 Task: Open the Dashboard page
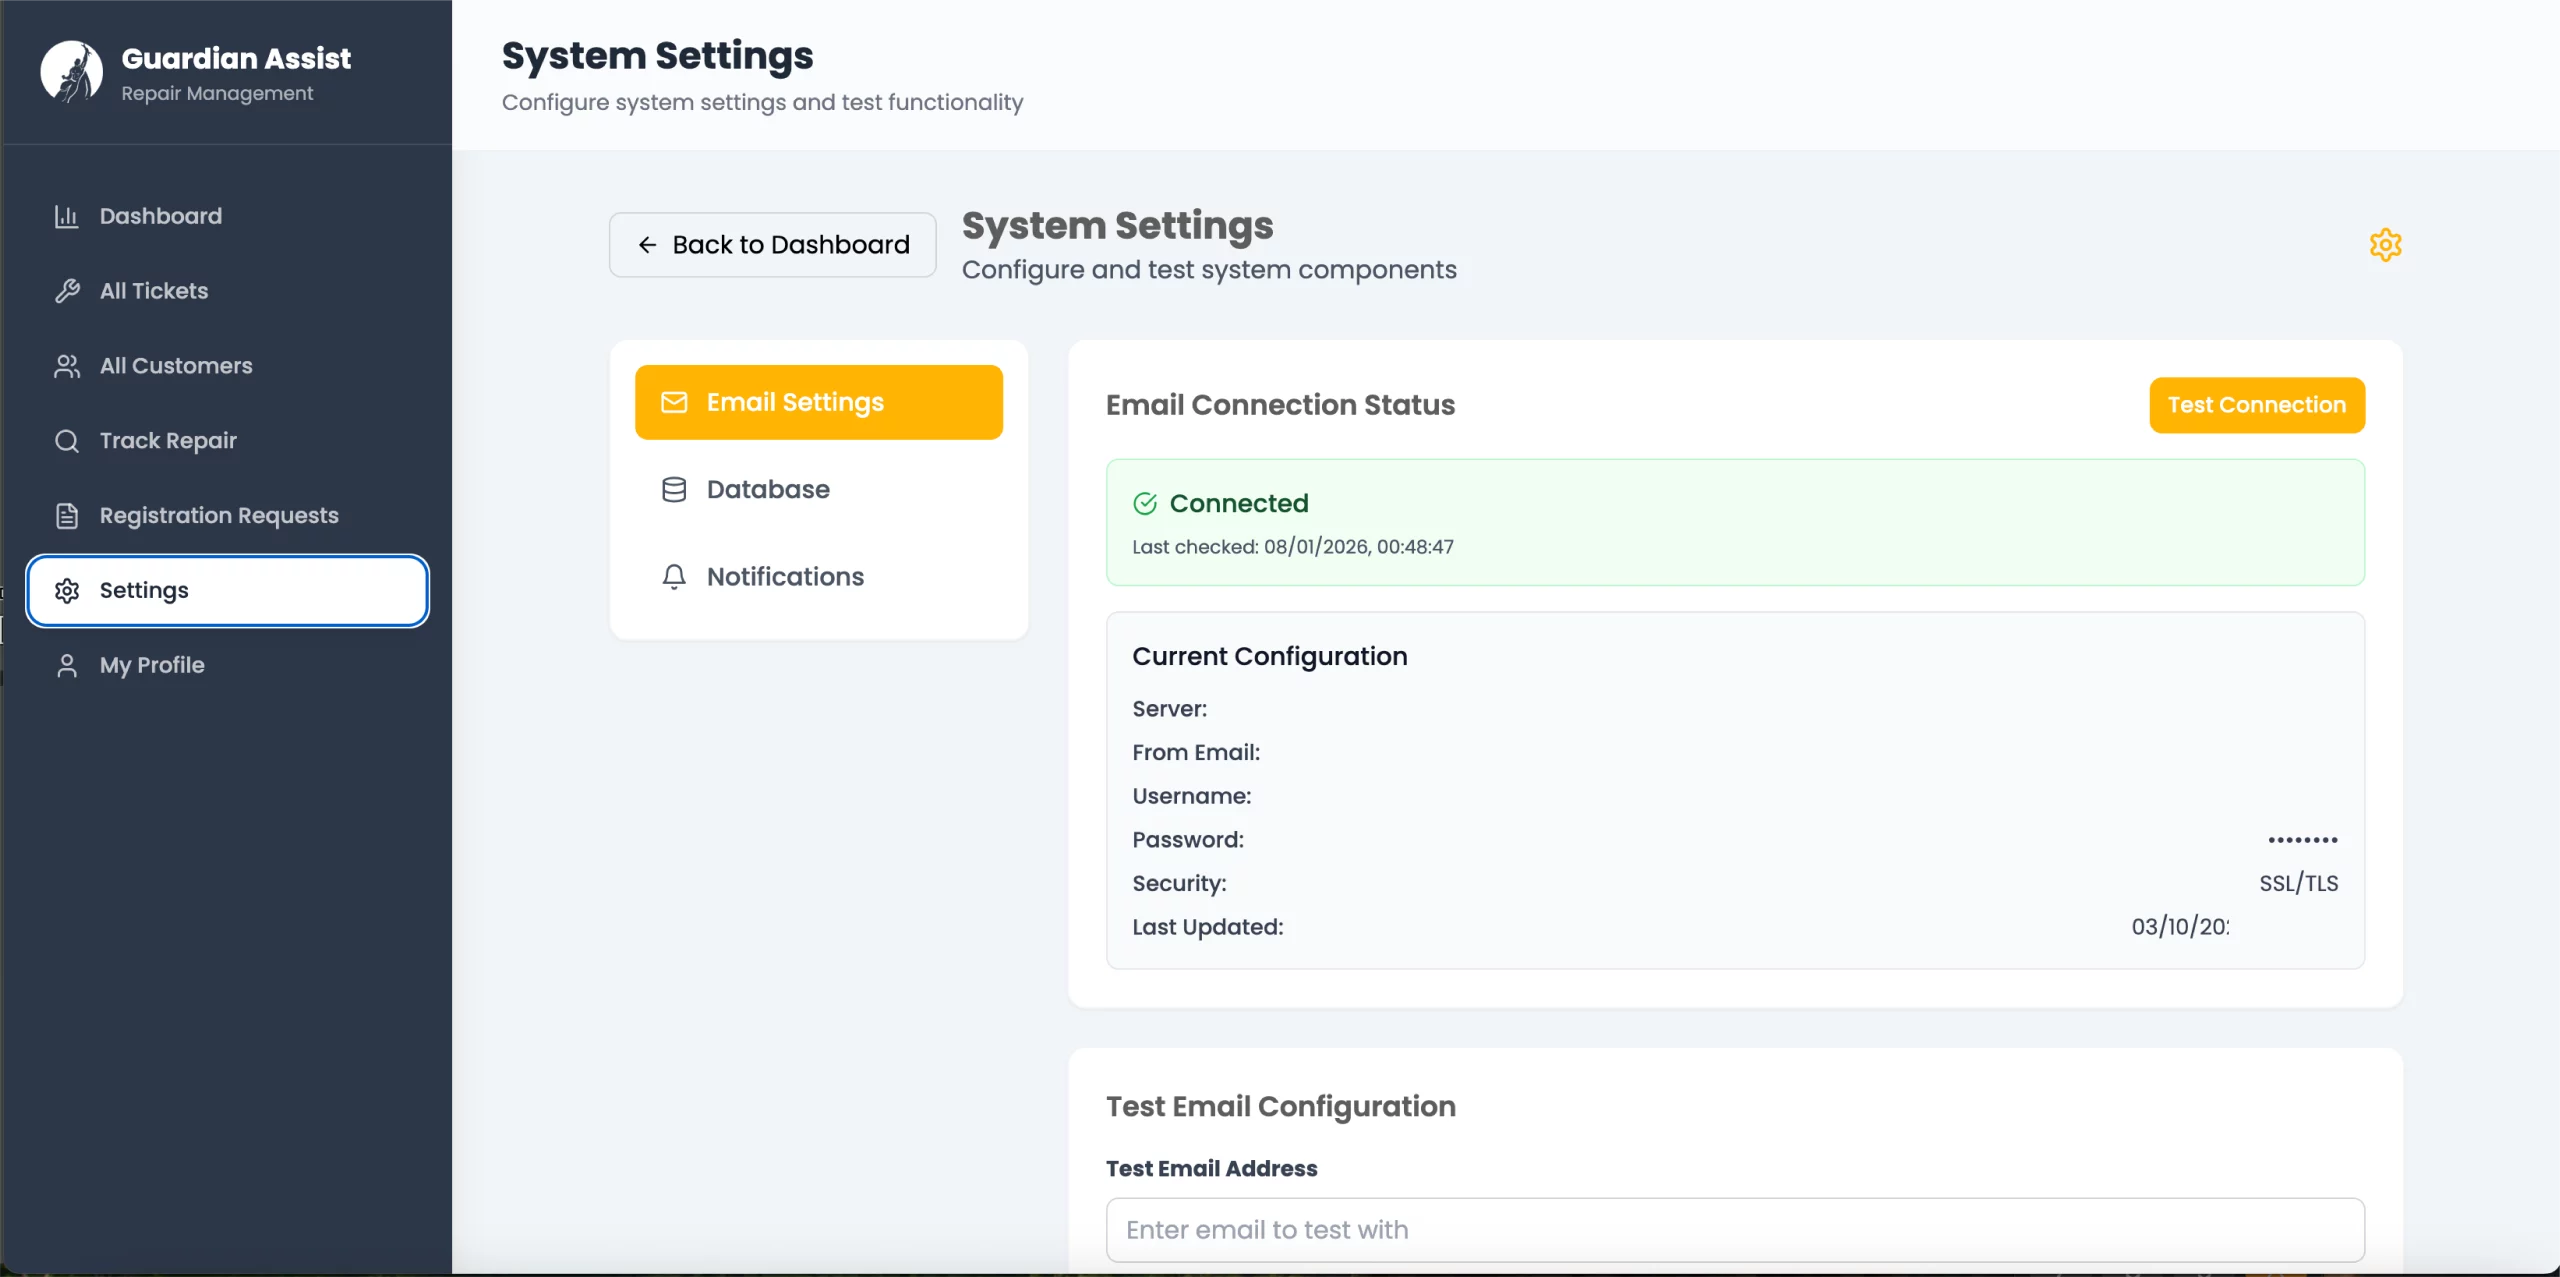coord(228,216)
